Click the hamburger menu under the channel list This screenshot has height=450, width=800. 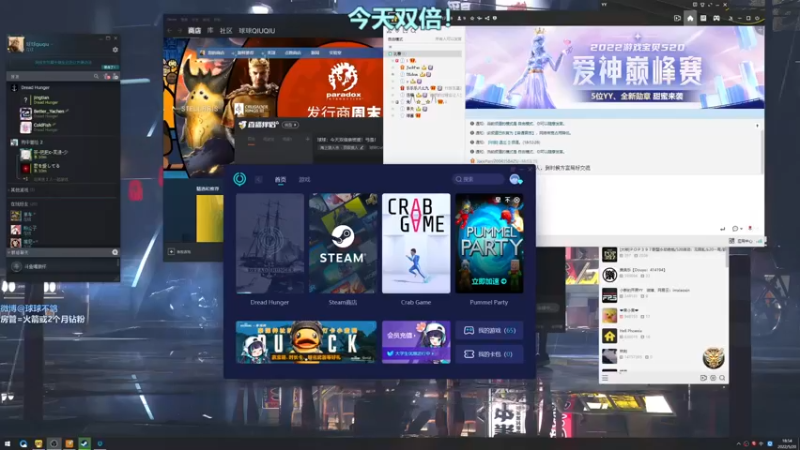click(605, 378)
